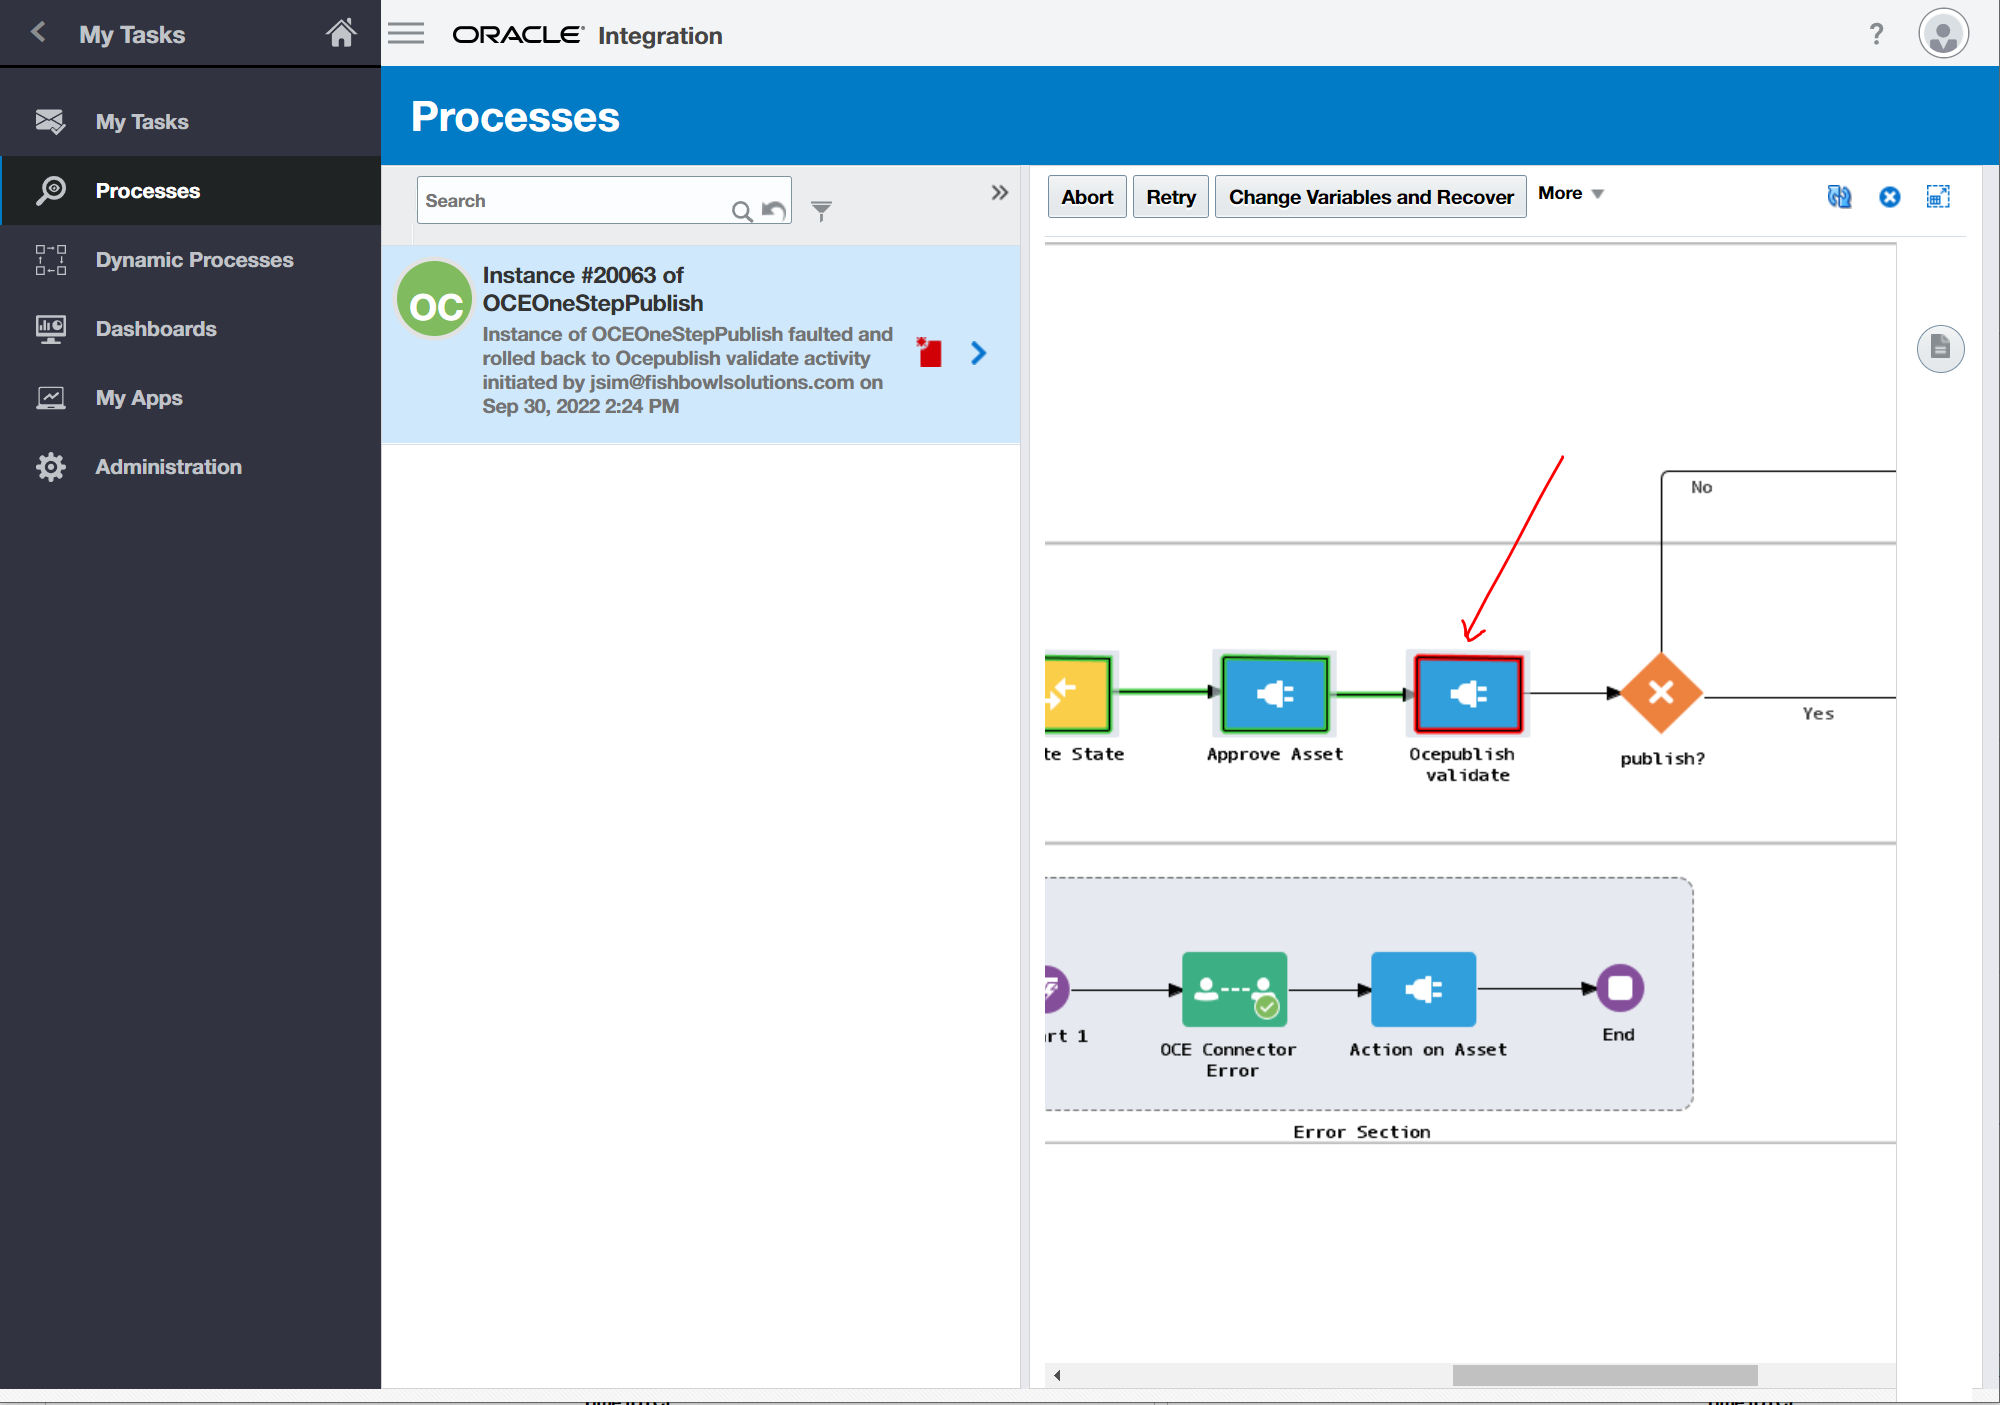Image resolution: width=2000 pixels, height=1405 pixels.
Task: Reset search with undo arrow icon
Action: [773, 209]
